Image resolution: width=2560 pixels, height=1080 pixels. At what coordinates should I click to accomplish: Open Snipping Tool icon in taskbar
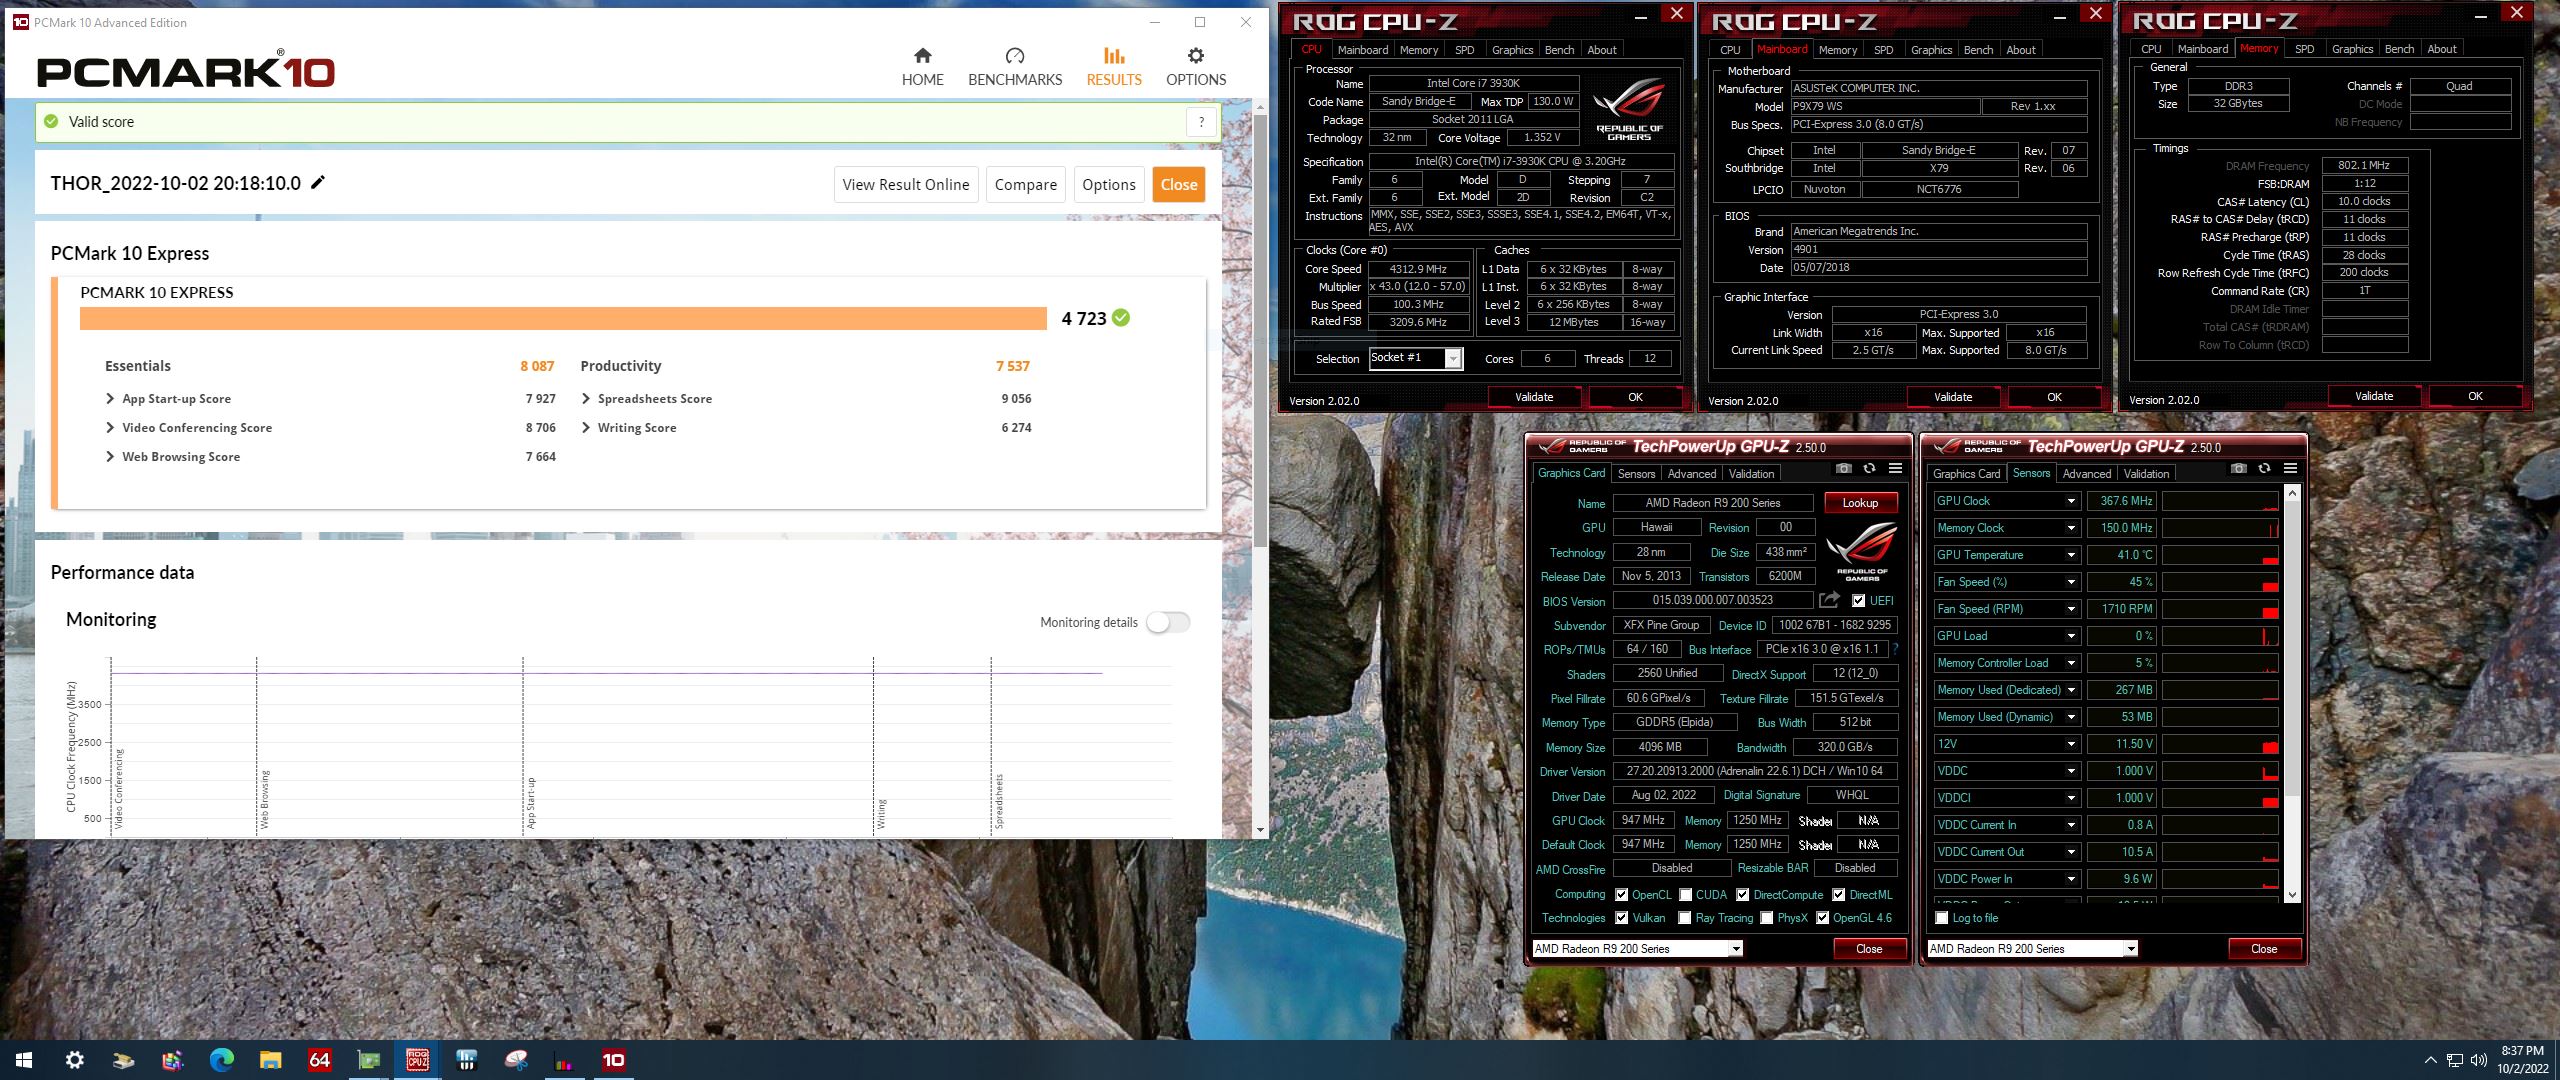pyautogui.click(x=516, y=1060)
